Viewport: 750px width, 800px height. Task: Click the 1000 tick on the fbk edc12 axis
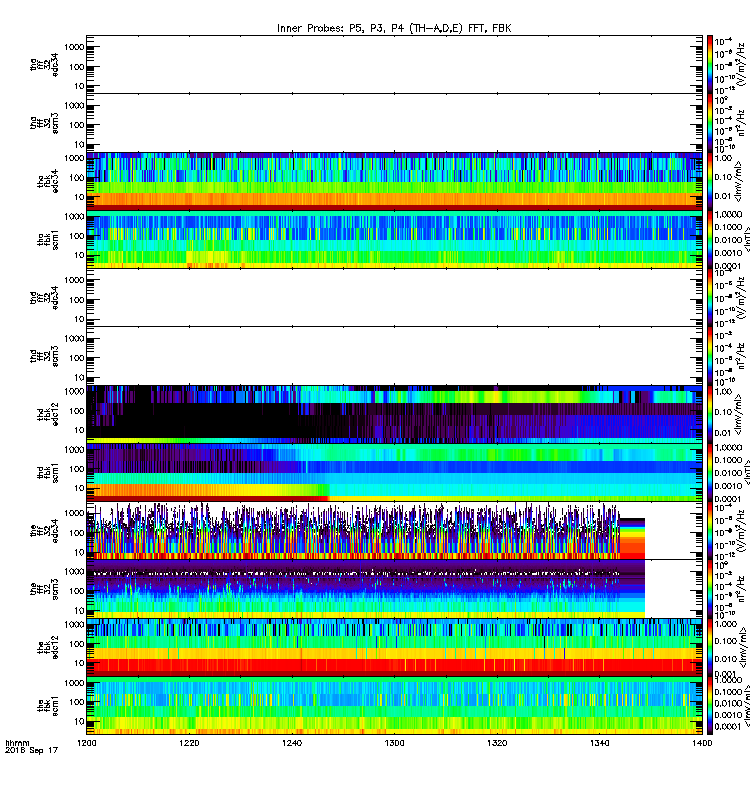(74, 625)
